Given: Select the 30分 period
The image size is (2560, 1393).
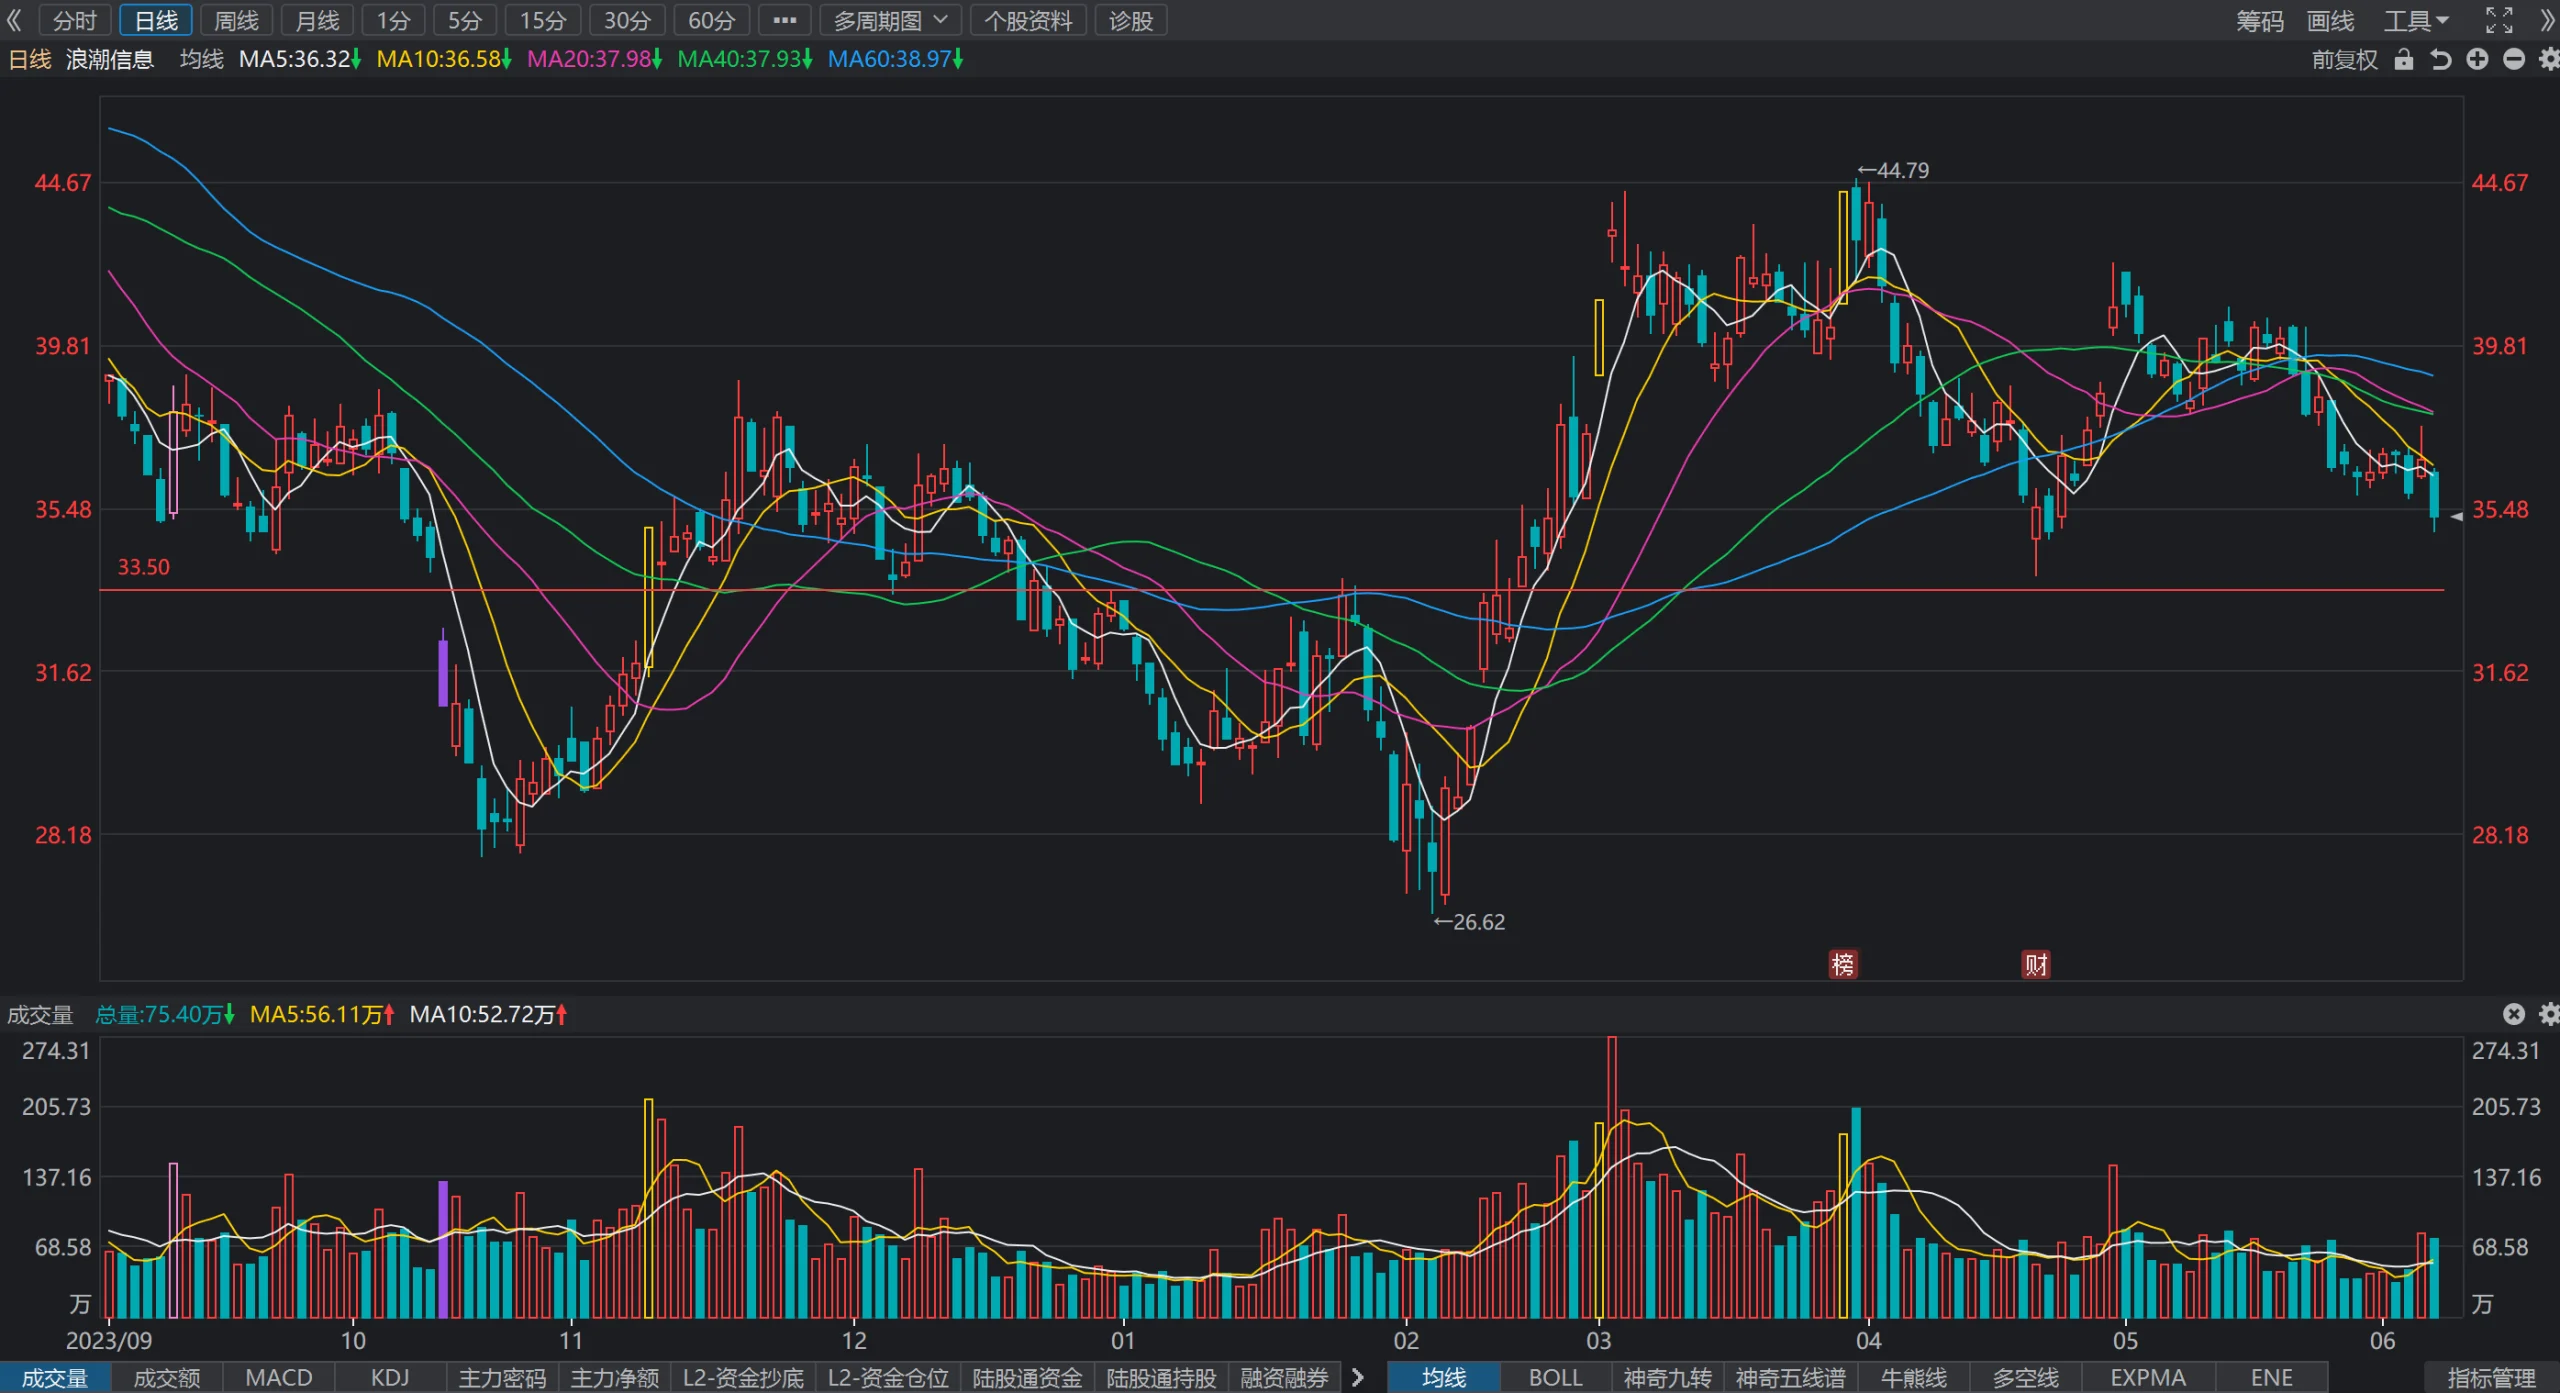Looking at the screenshot, I should tap(627, 20).
